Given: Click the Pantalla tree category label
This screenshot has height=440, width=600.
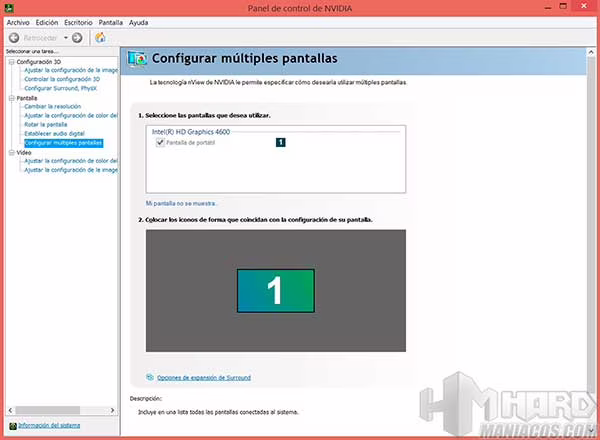Looking at the screenshot, I should (27, 98).
